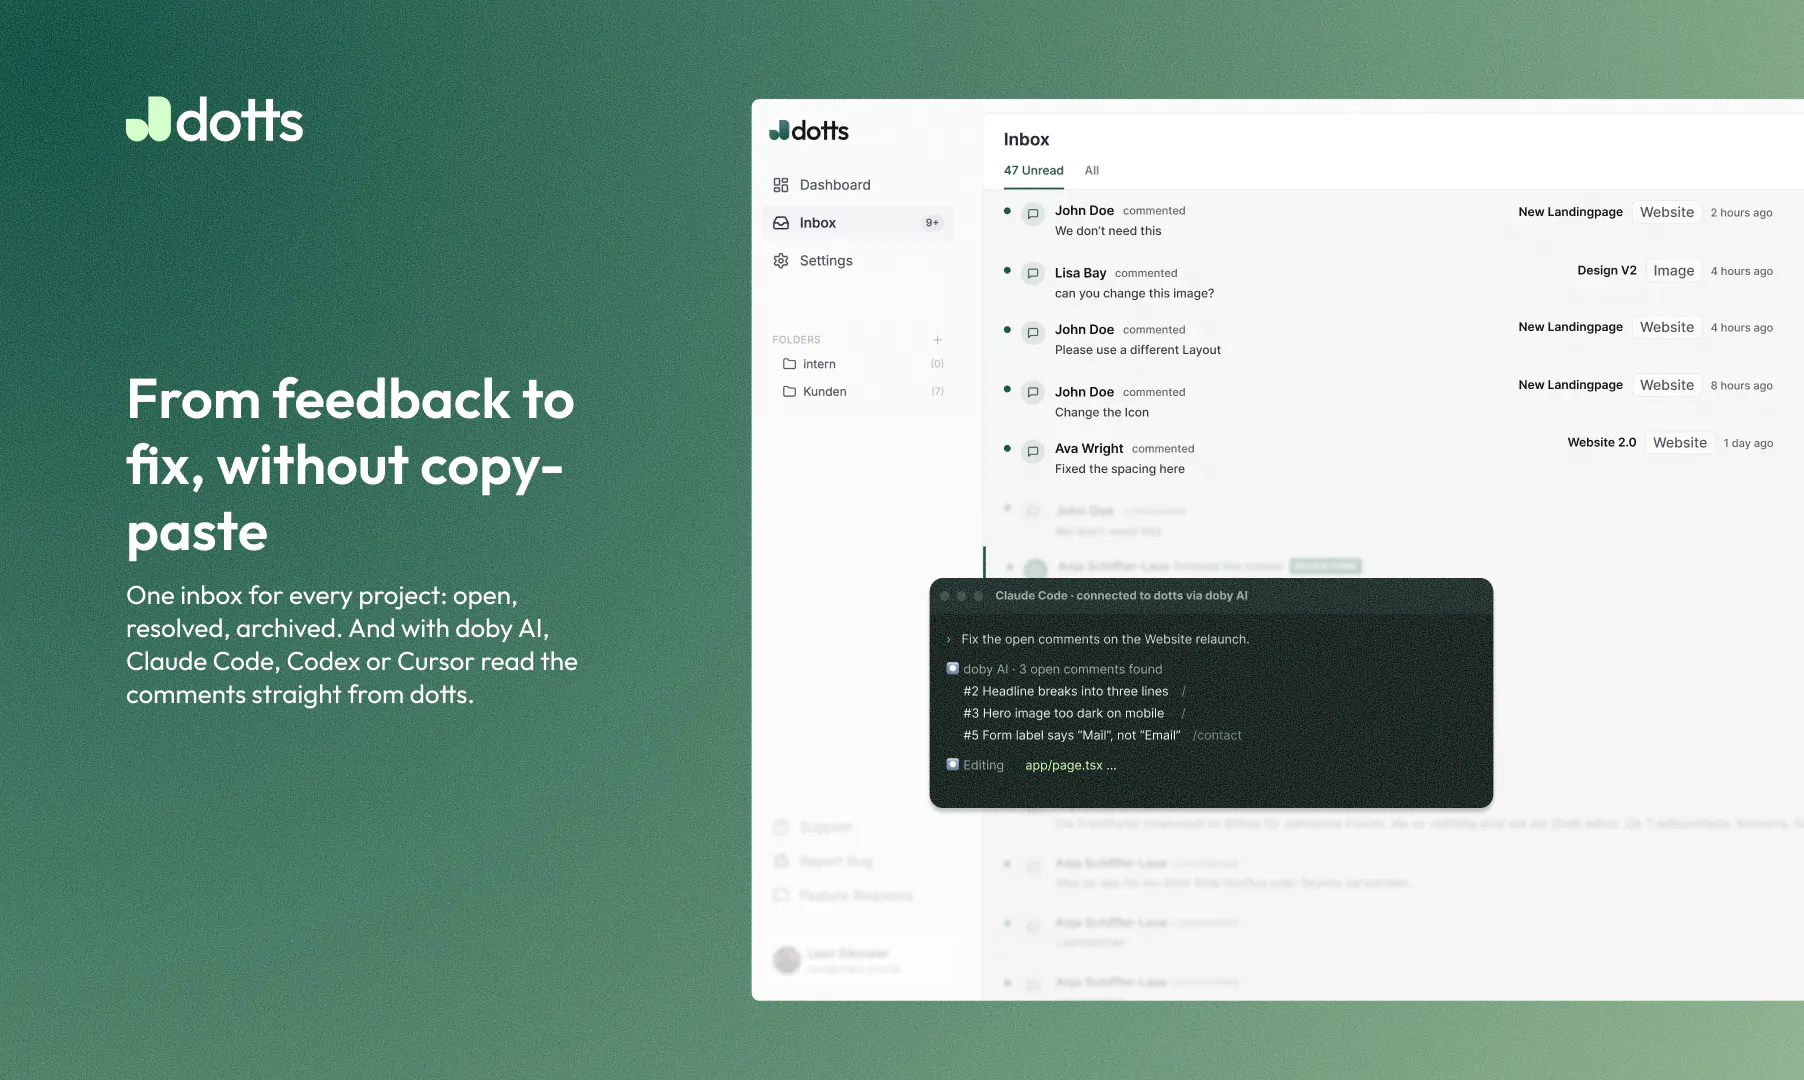This screenshot has height=1080, width=1804.
Task: Click Website tag on "Please use a different Layout" row
Action: point(1667,327)
